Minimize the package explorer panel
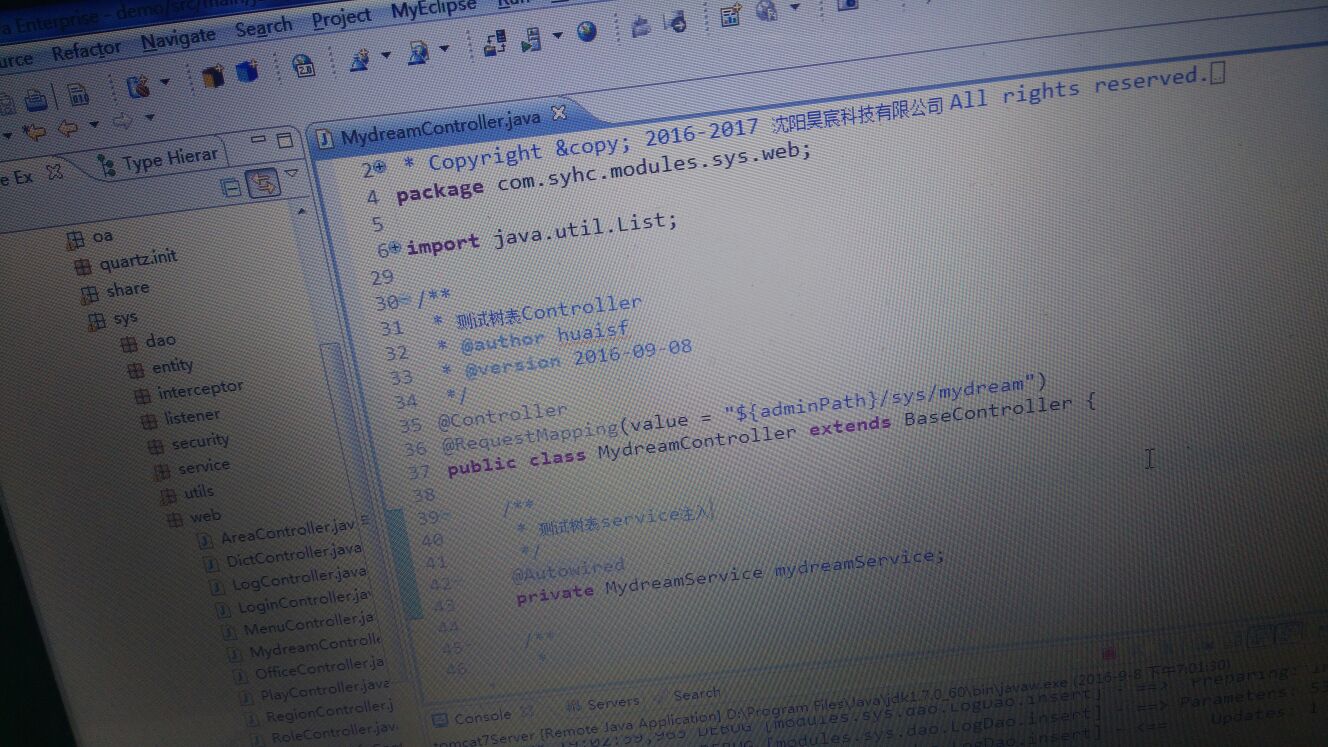Viewport: 1328px width, 747px height. (258, 140)
